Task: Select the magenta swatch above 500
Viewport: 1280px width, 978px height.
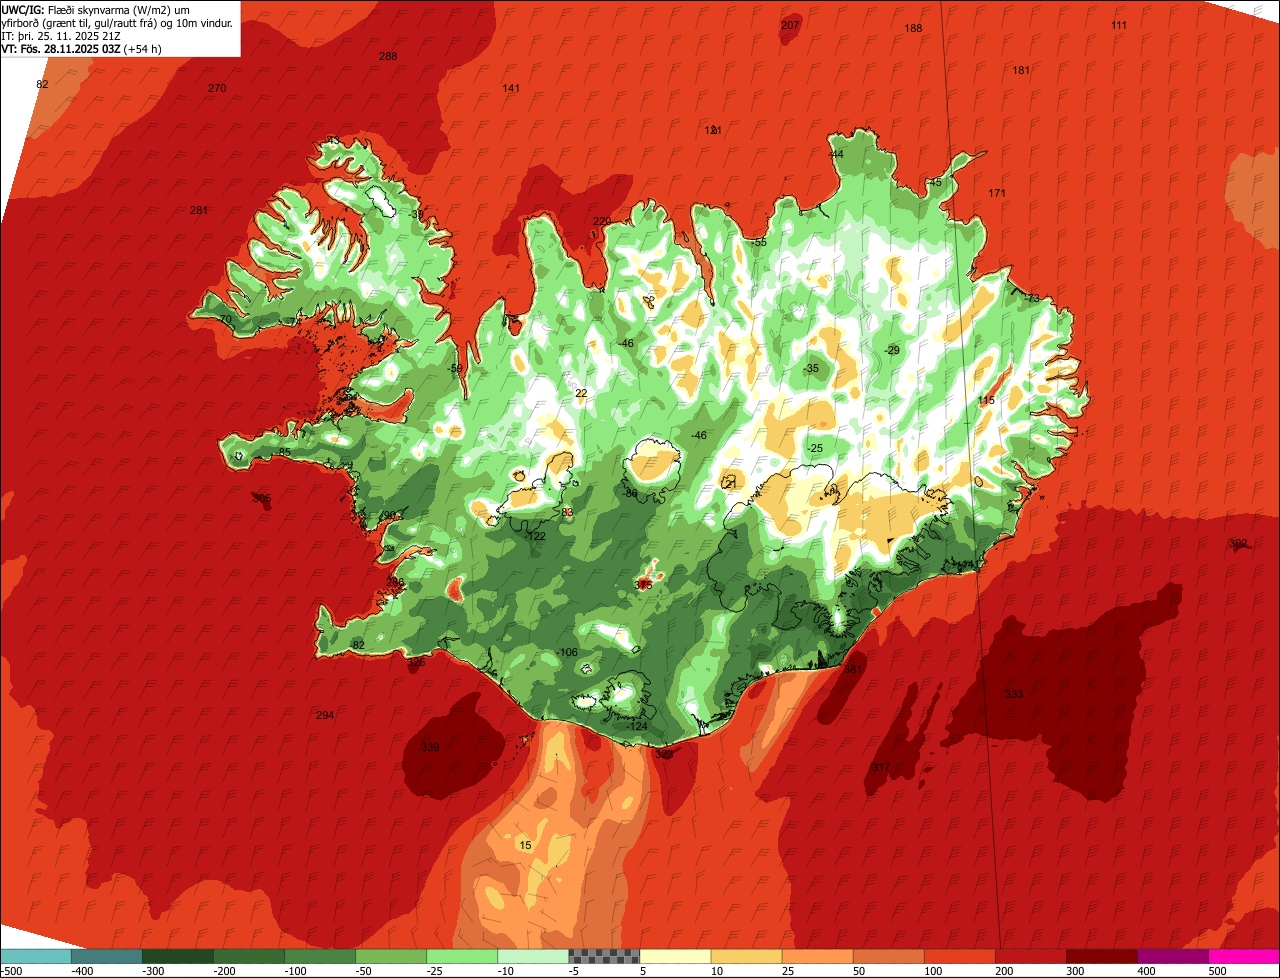Action: 1244,956
